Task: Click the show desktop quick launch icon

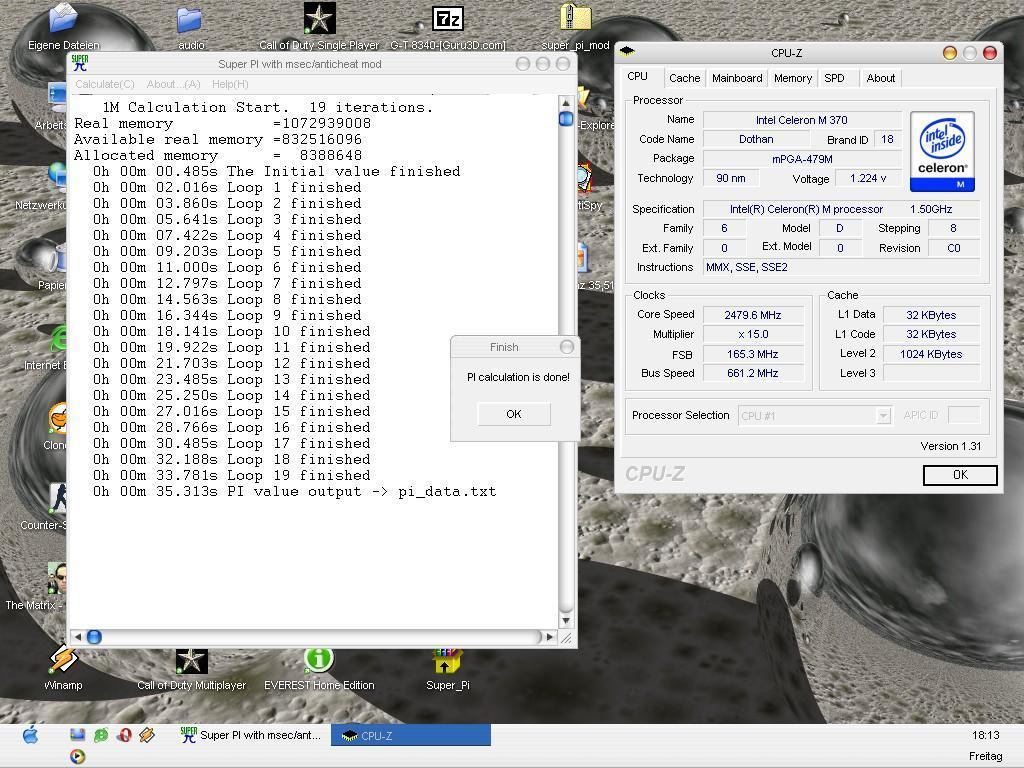Action: tap(78, 735)
